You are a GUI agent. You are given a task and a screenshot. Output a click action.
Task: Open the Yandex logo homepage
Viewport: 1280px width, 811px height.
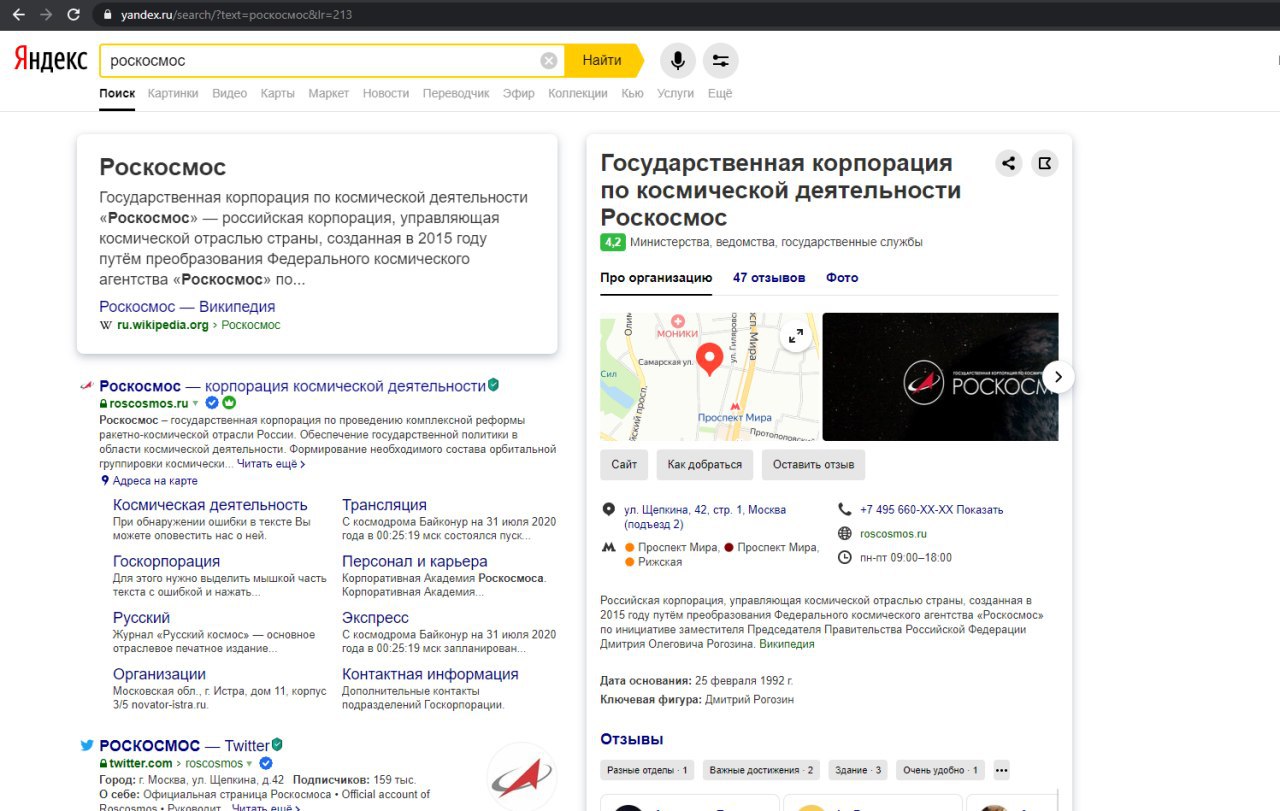pos(50,60)
